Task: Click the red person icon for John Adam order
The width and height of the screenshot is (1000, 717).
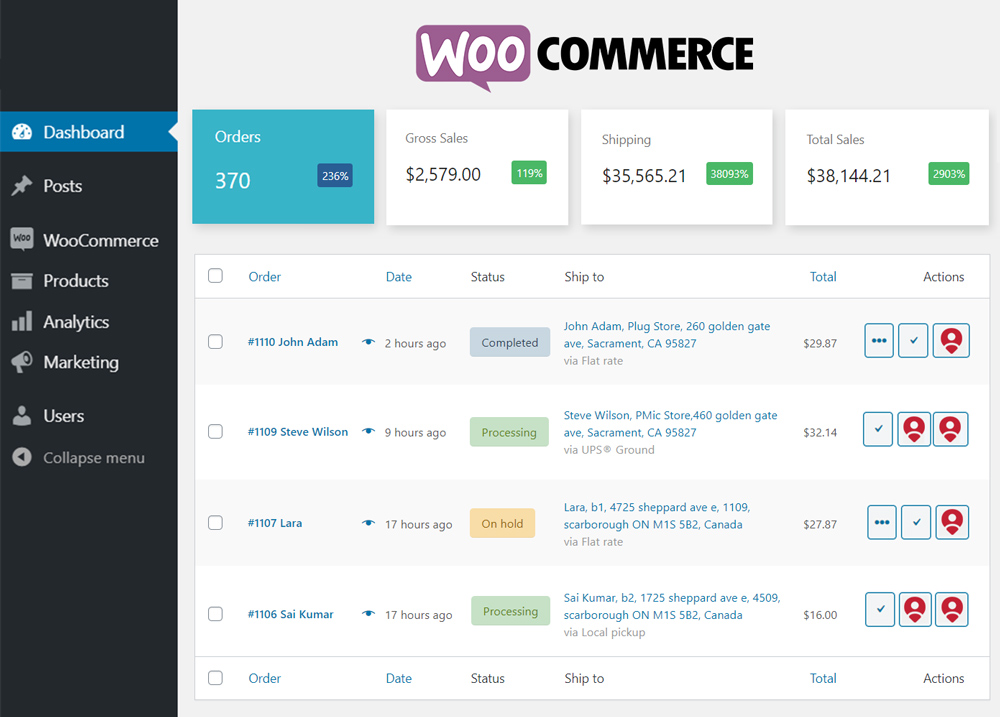Action: [951, 341]
